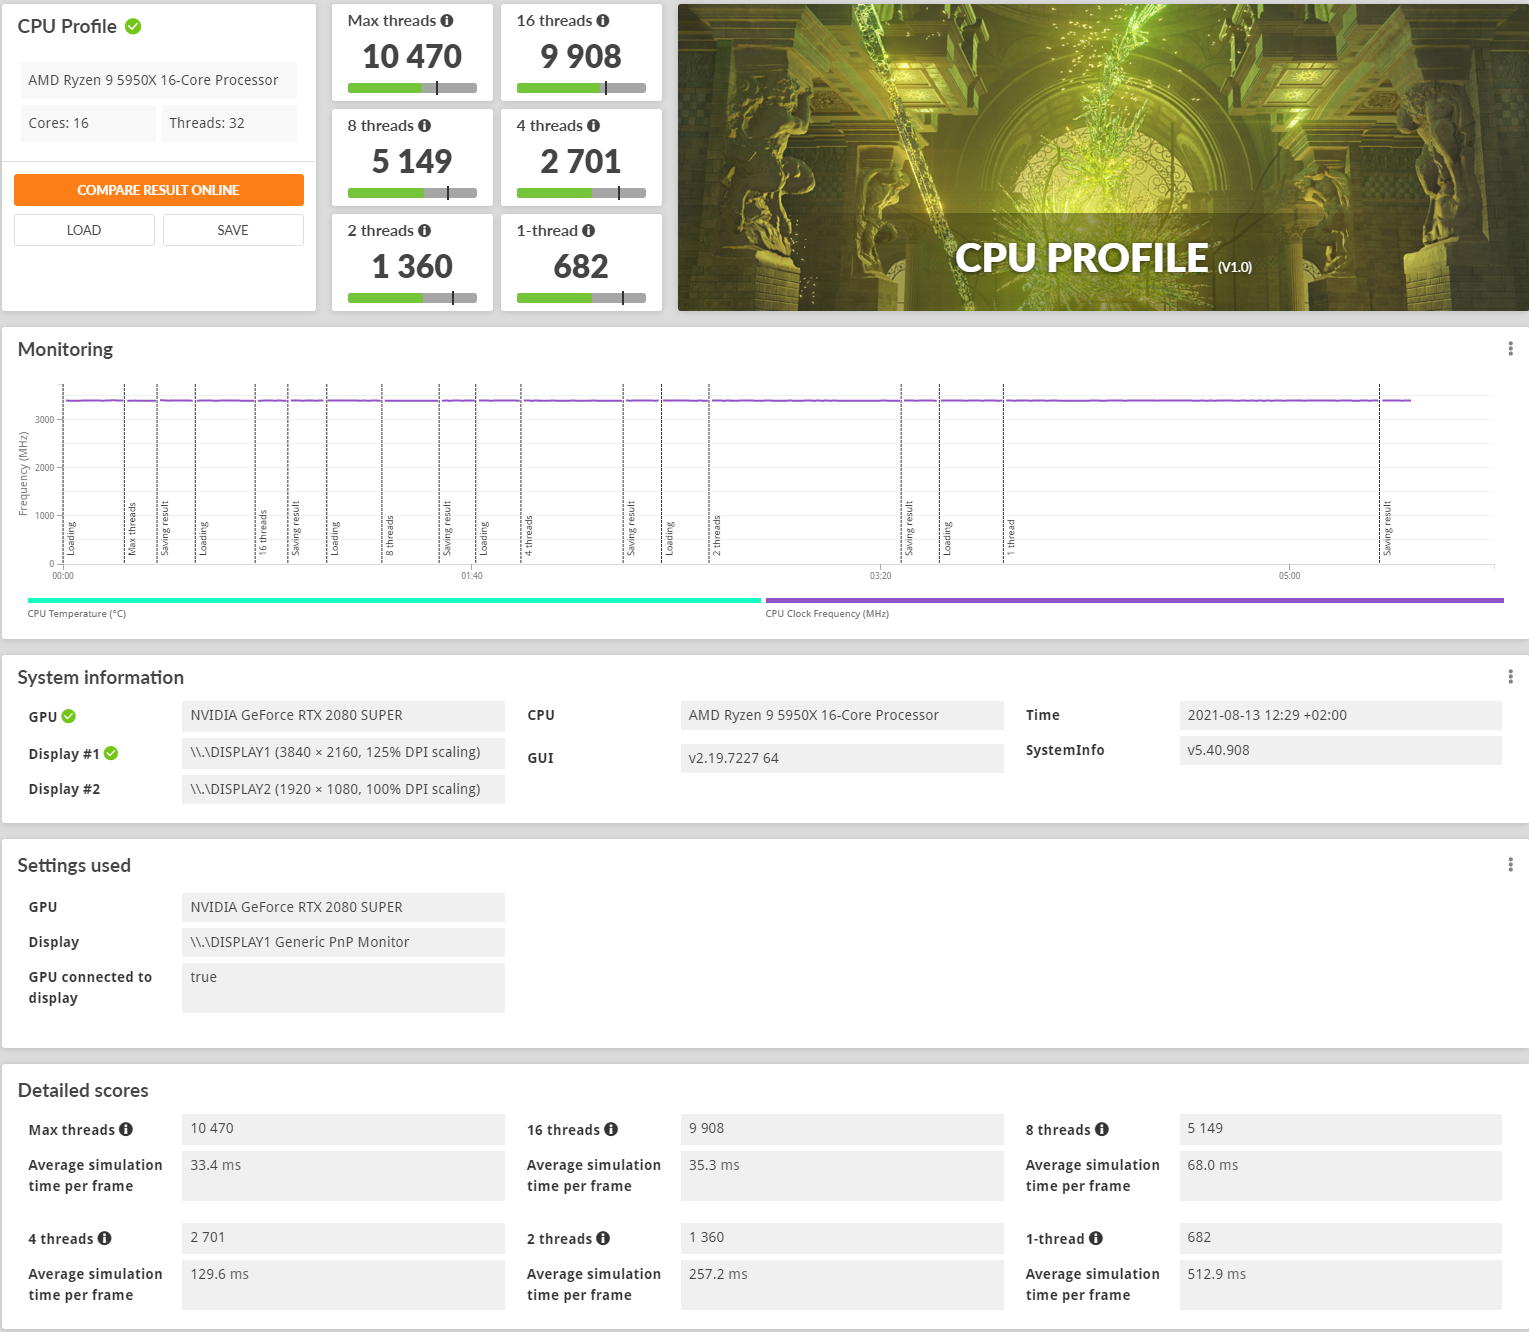
Task: Click the Compare Result Online button
Action: tap(159, 190)
